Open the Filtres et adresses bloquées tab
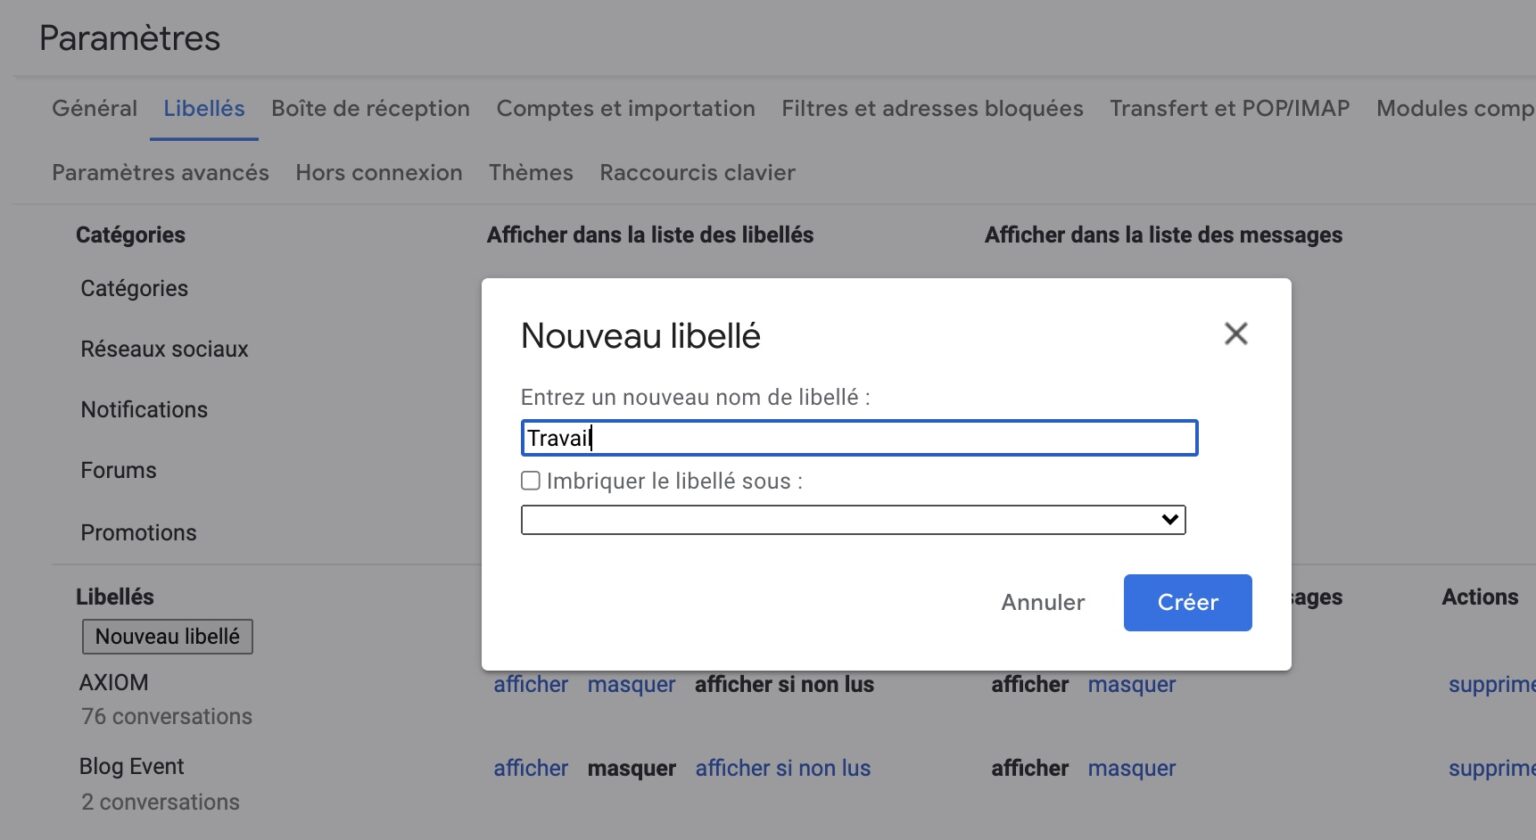 click(x=932, y=108)
